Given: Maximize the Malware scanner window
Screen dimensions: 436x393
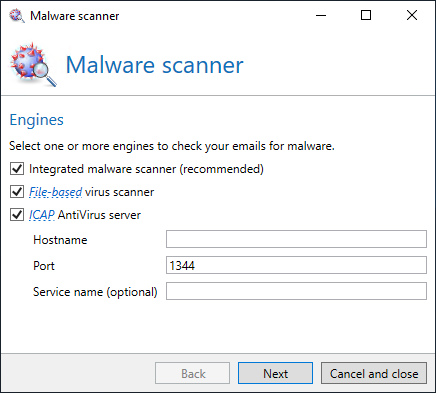Looking at the screenshot, I should (366, 15).
